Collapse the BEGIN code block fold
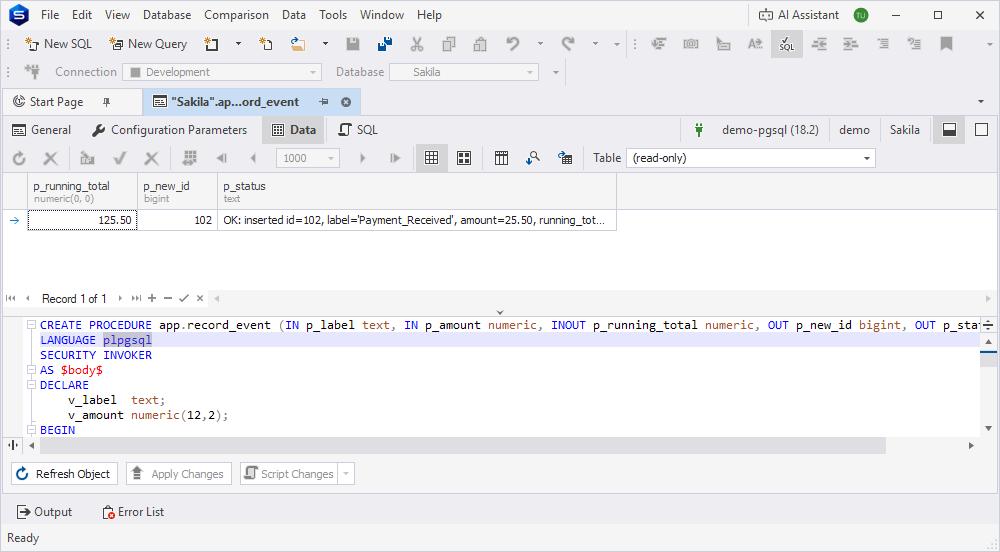This screenshot has height=552, width=1000. click(x=31, y=430)
